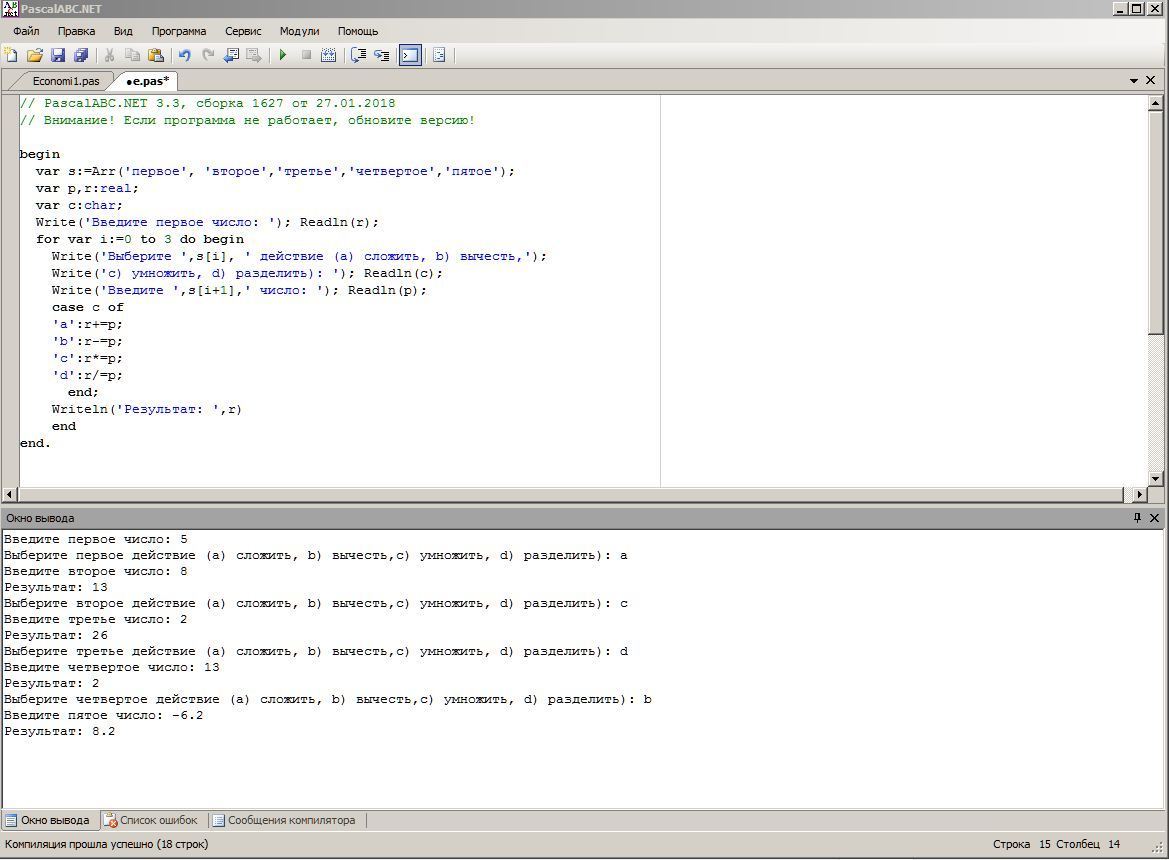Click the New file icon in toolbar
Viewport: 1169px width, 860px height.
coord(11,56)
